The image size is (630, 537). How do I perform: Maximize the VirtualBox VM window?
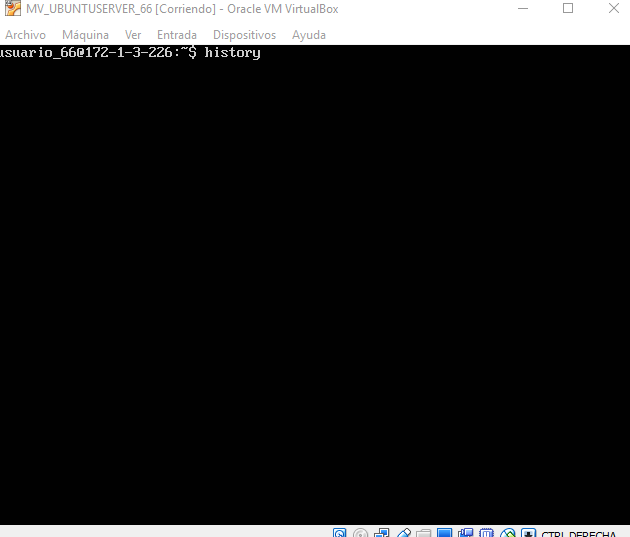point(568,9)
